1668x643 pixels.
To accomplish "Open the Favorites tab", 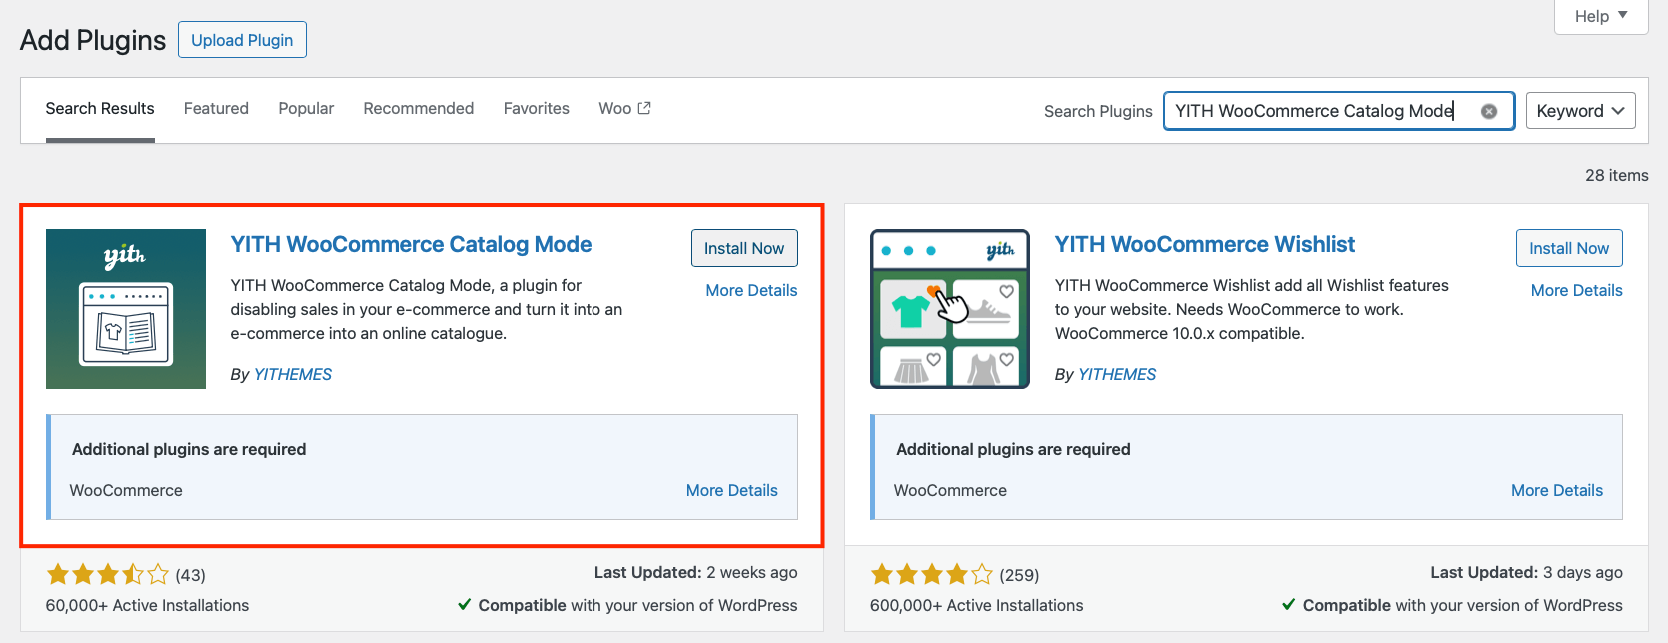I will tap(537, 108).
